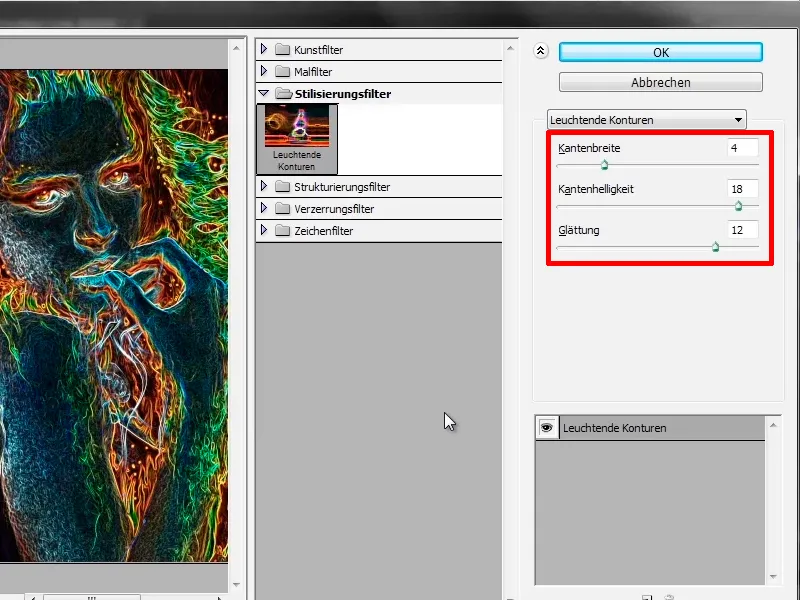Viewport: 800px width, 600px height.
Task: Collapse the Stilisierungsfilter folder triangle
Action: (264, 93)
